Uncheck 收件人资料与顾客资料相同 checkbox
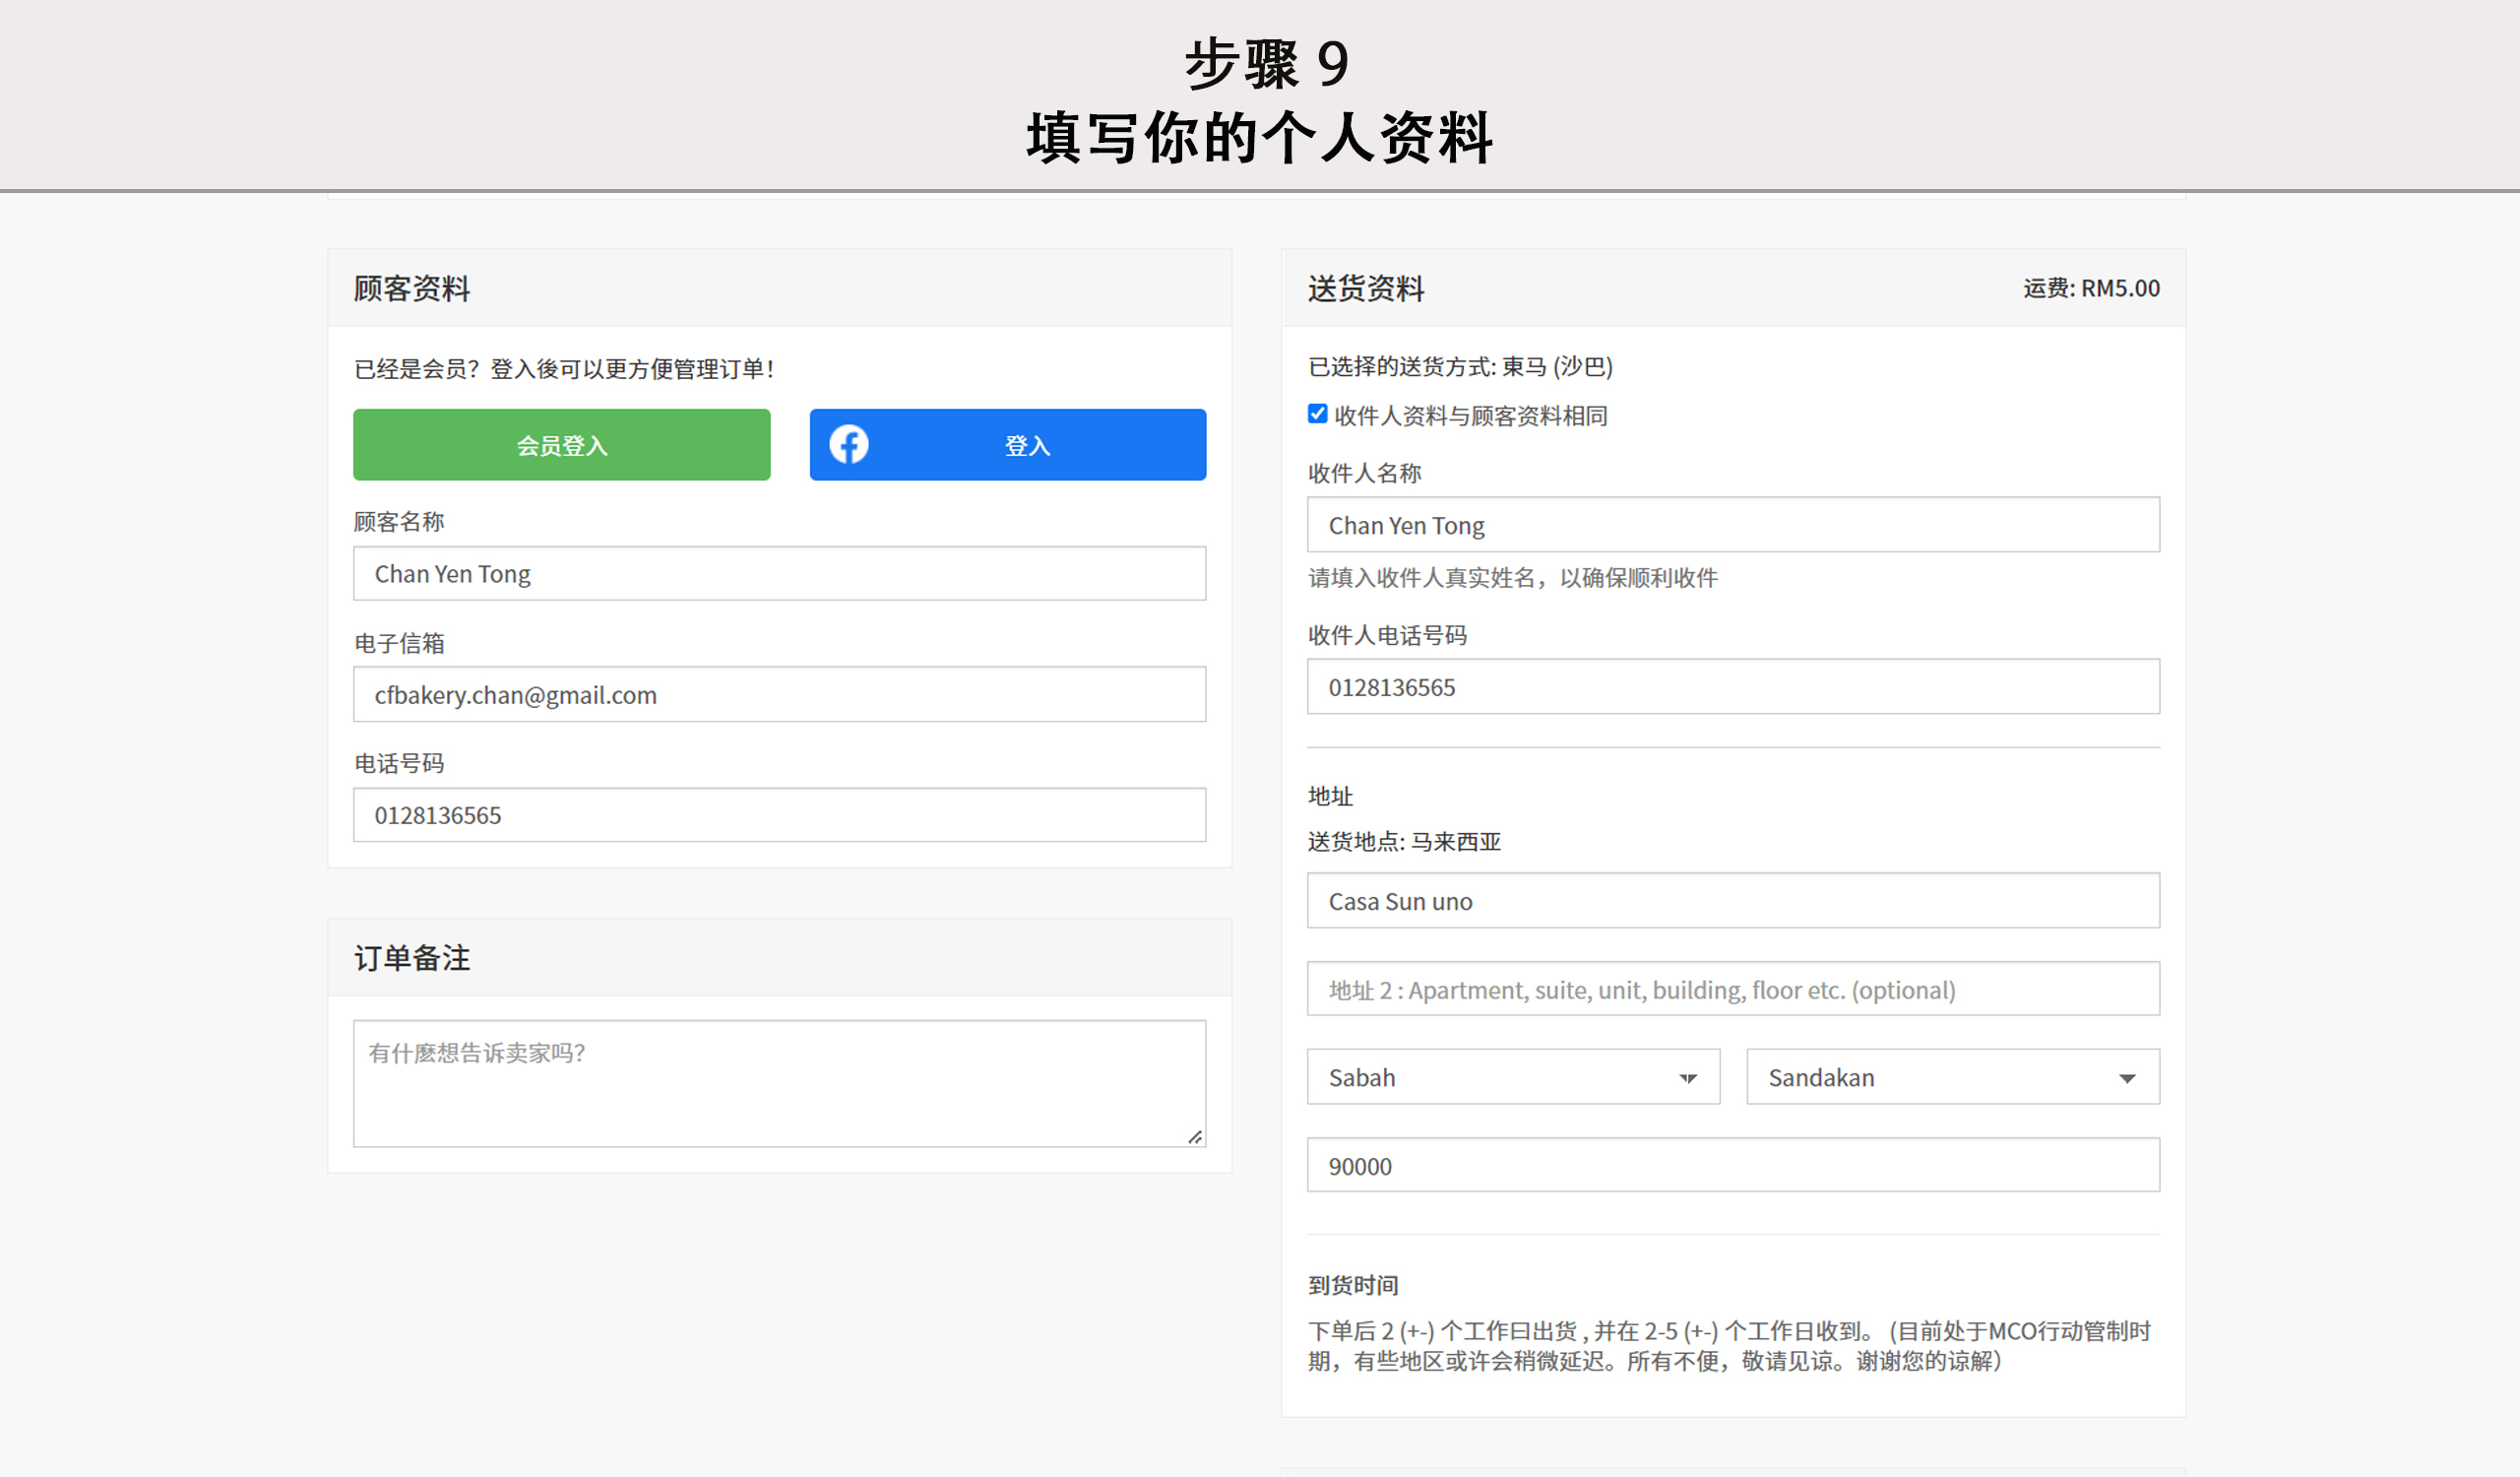This screenshot has height=1477, width=2520. click(1318, 414)
